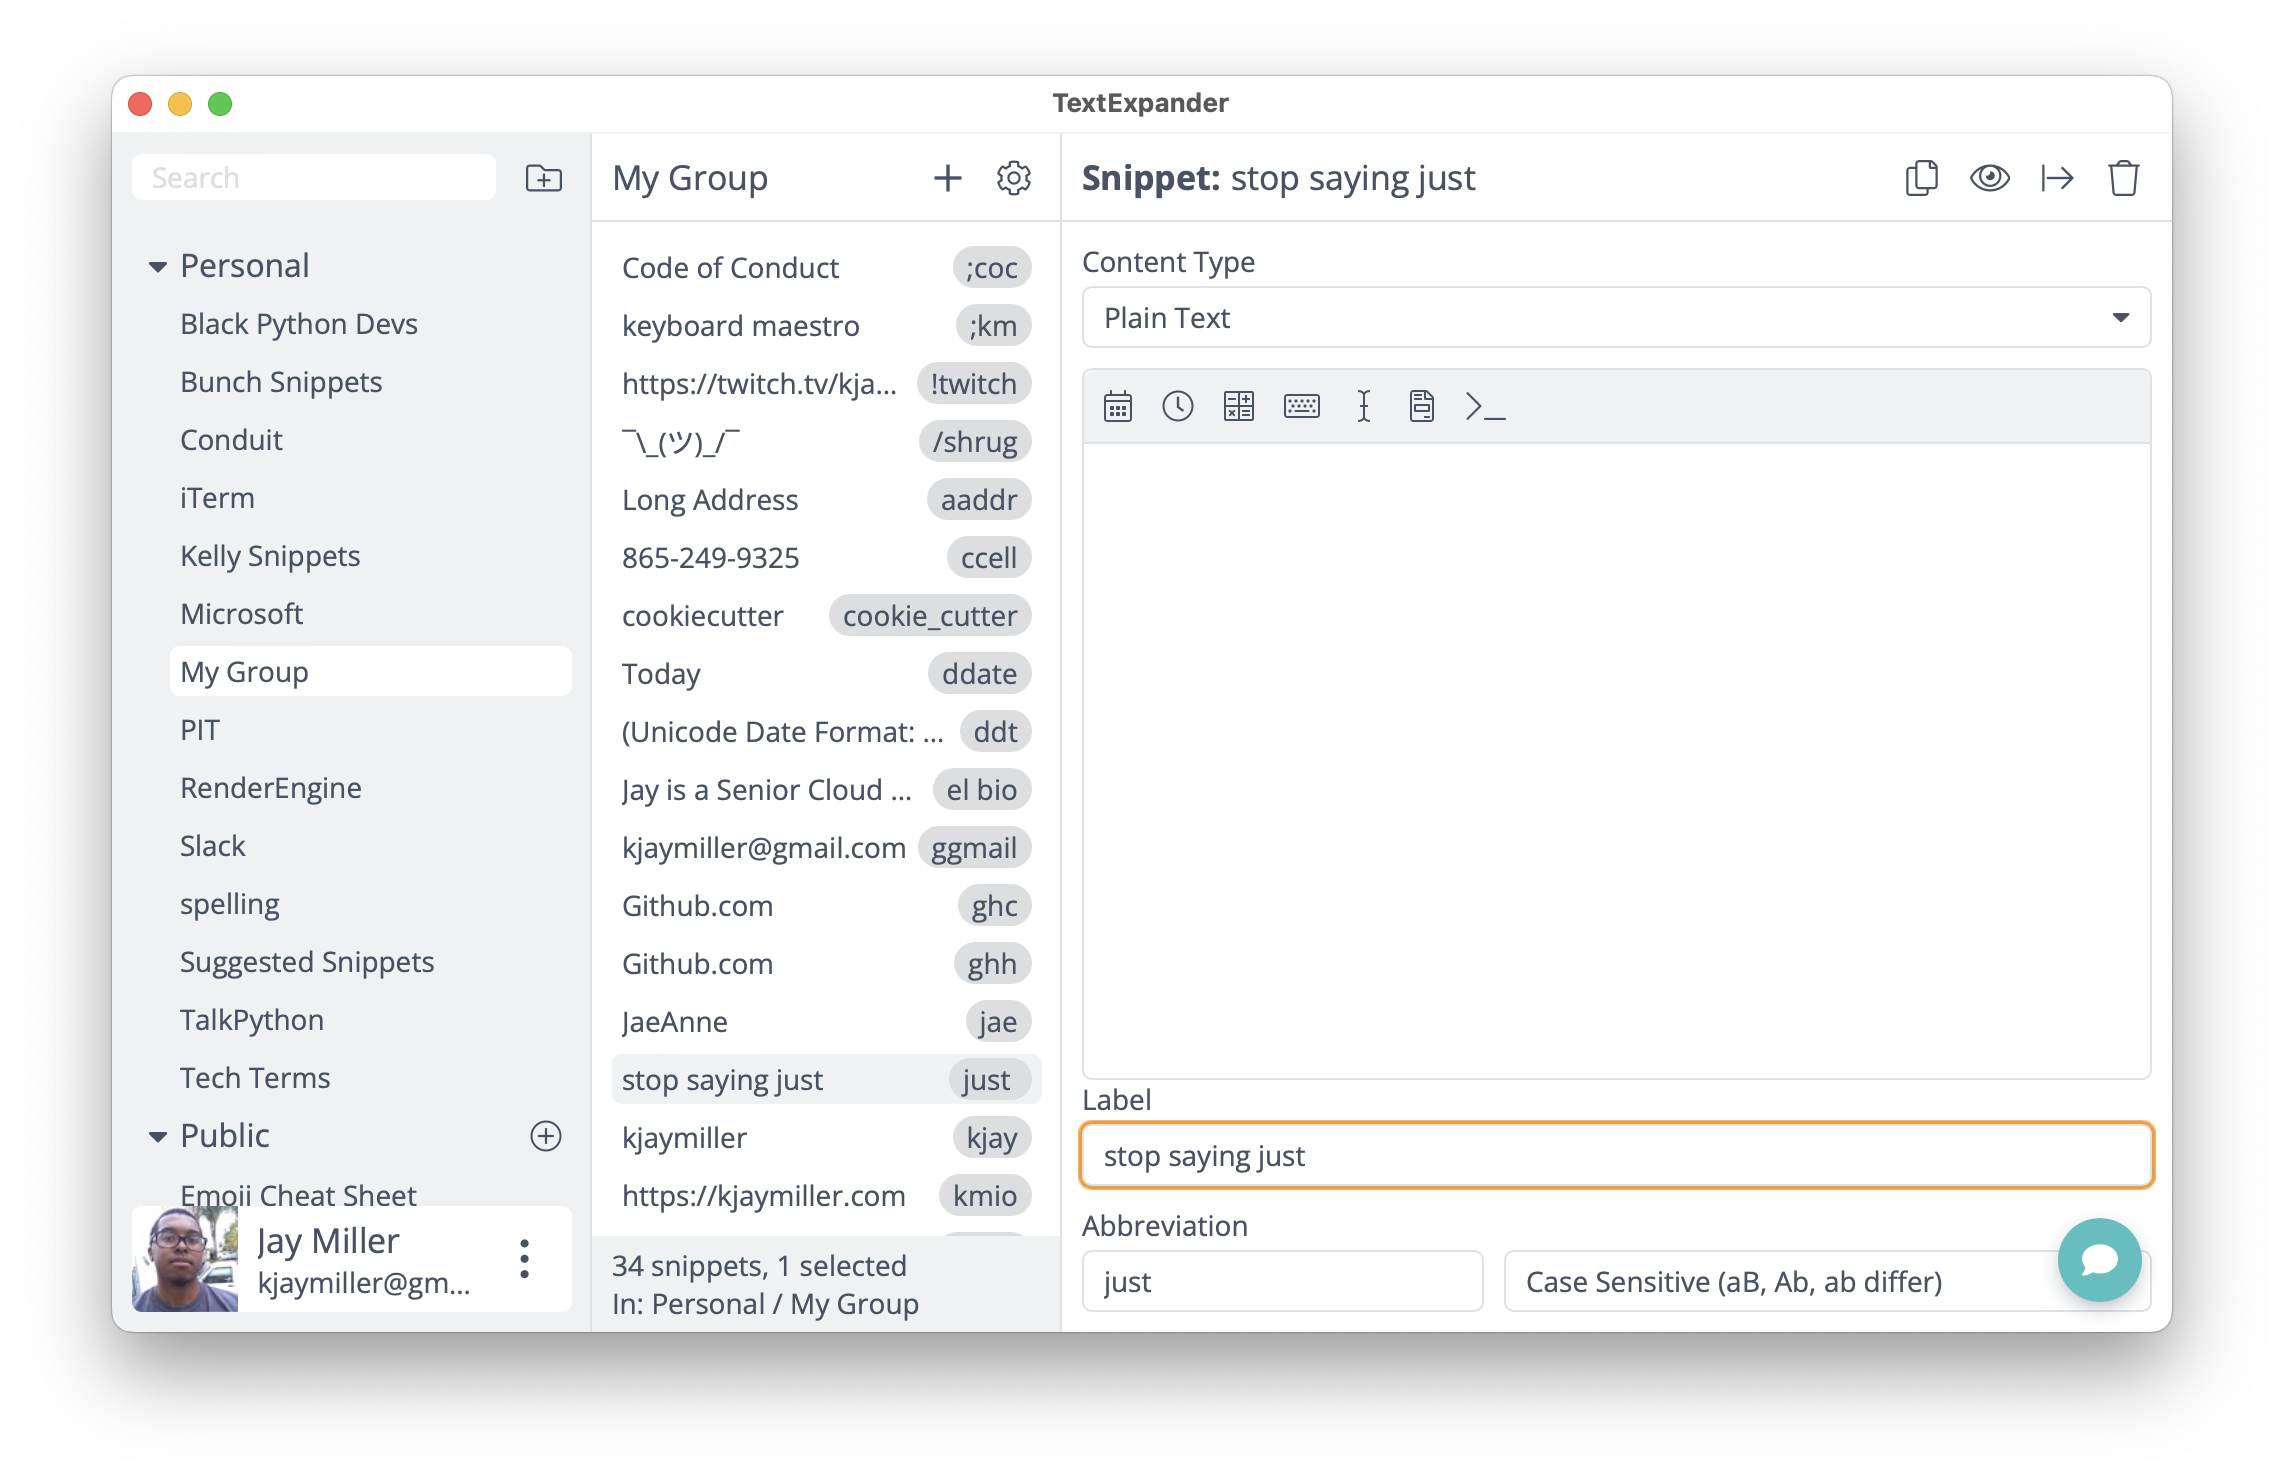Insert keyboard key macro icon

point(1301,406)
